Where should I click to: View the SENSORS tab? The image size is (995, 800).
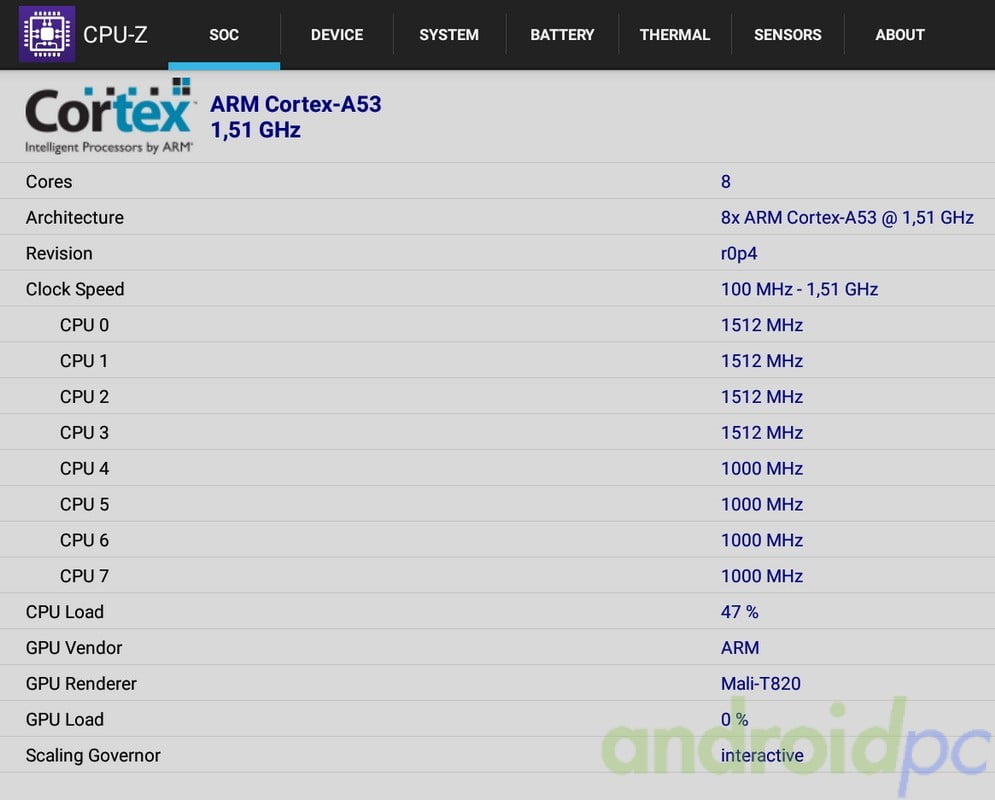(x=787, y=35)
